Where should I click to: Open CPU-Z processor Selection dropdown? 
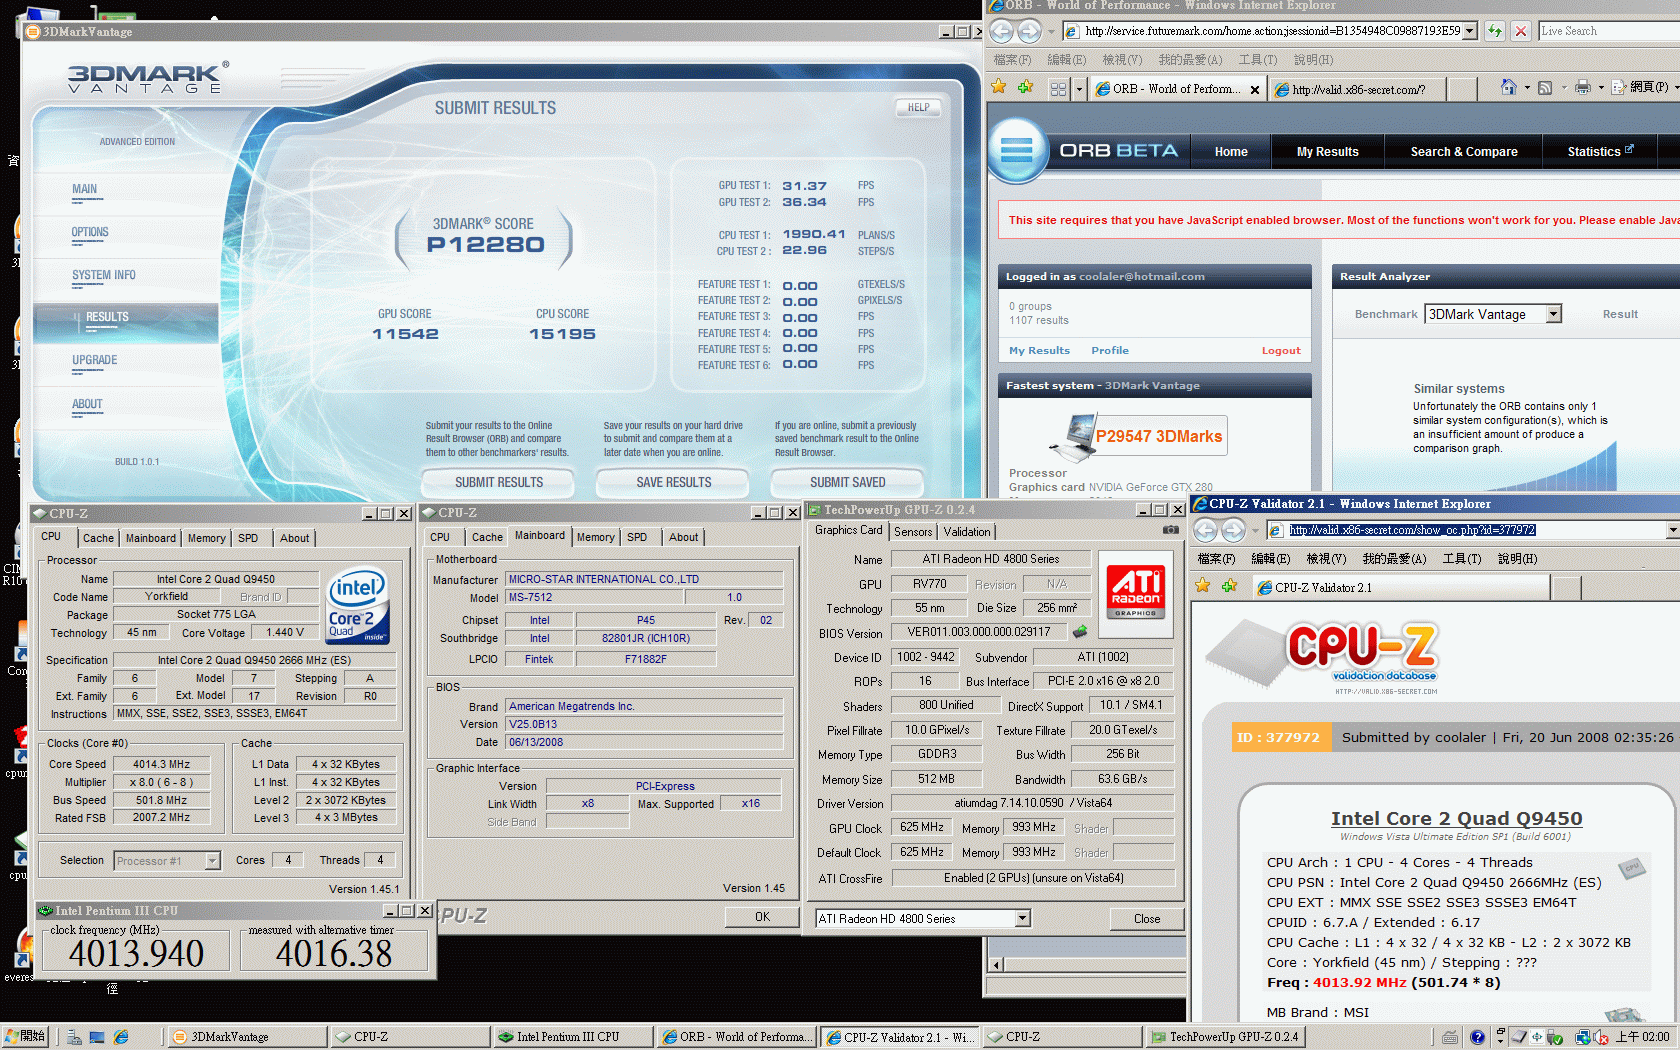[212, 861]
